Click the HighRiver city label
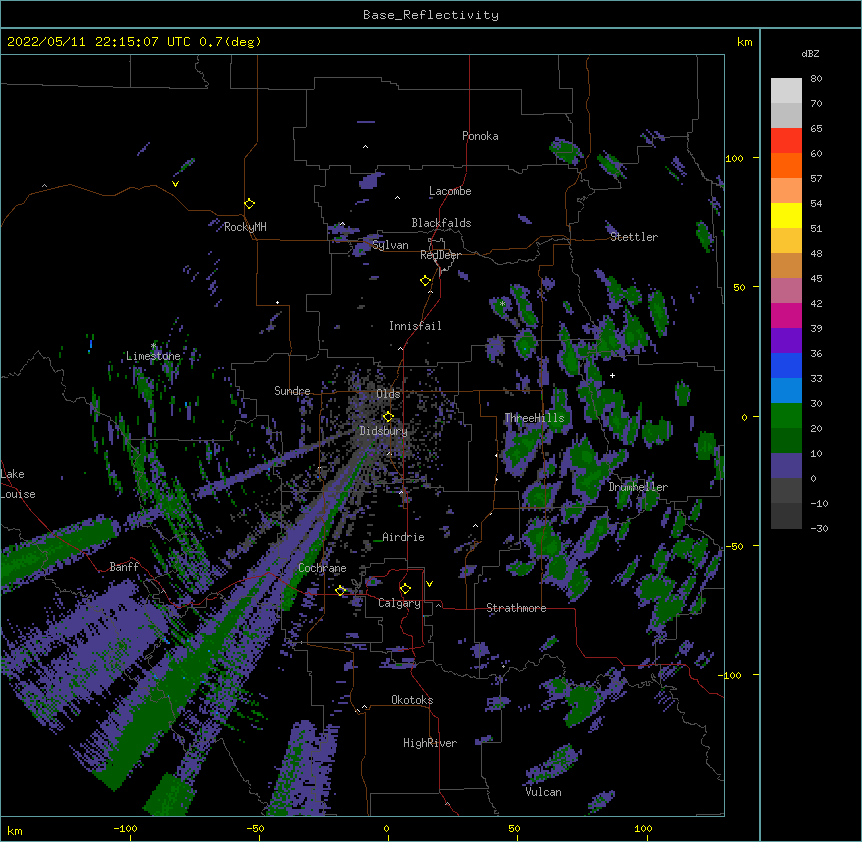This screenshot has width=862, height=842. [430, 743]
